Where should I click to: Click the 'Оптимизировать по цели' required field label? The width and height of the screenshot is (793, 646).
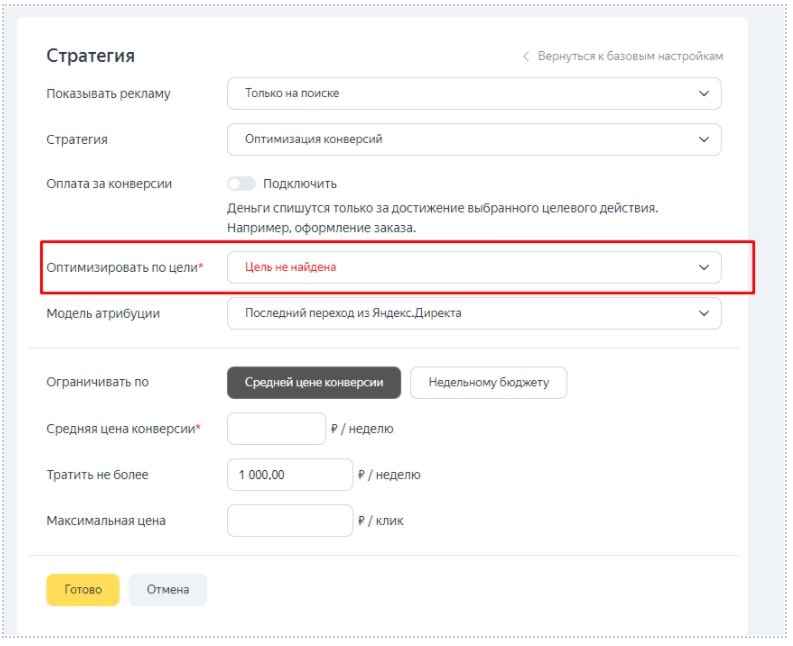tap(124, 268)
